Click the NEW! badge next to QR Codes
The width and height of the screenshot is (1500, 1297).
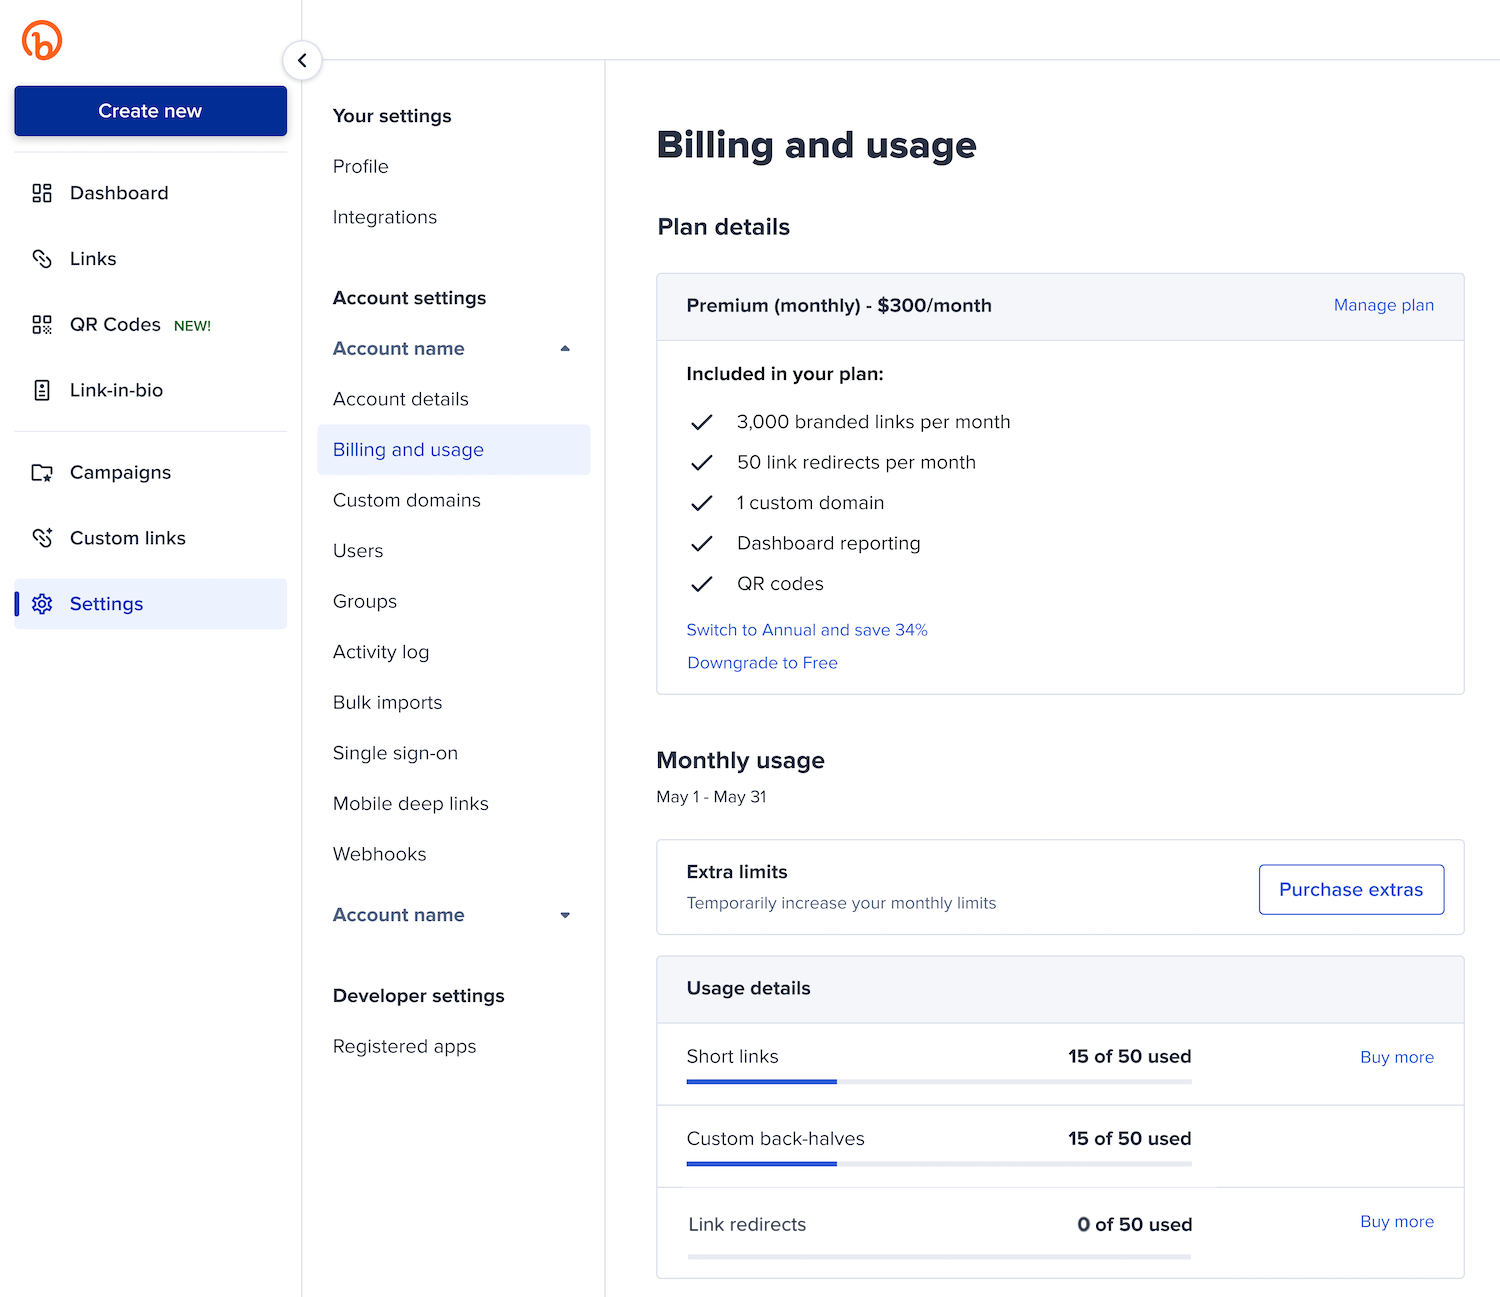pyautogui.click(x=192, y=326)
